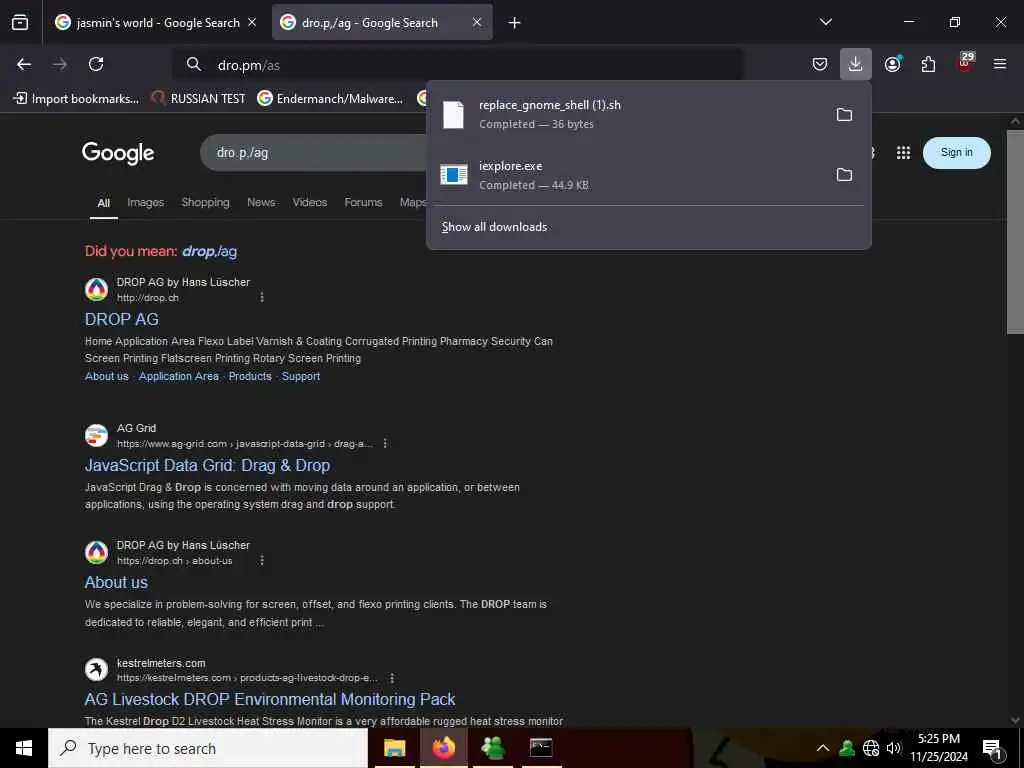Viewport: 1024px width, 768px height.
Task: Open a new browser tab
Action: (515, 23)
